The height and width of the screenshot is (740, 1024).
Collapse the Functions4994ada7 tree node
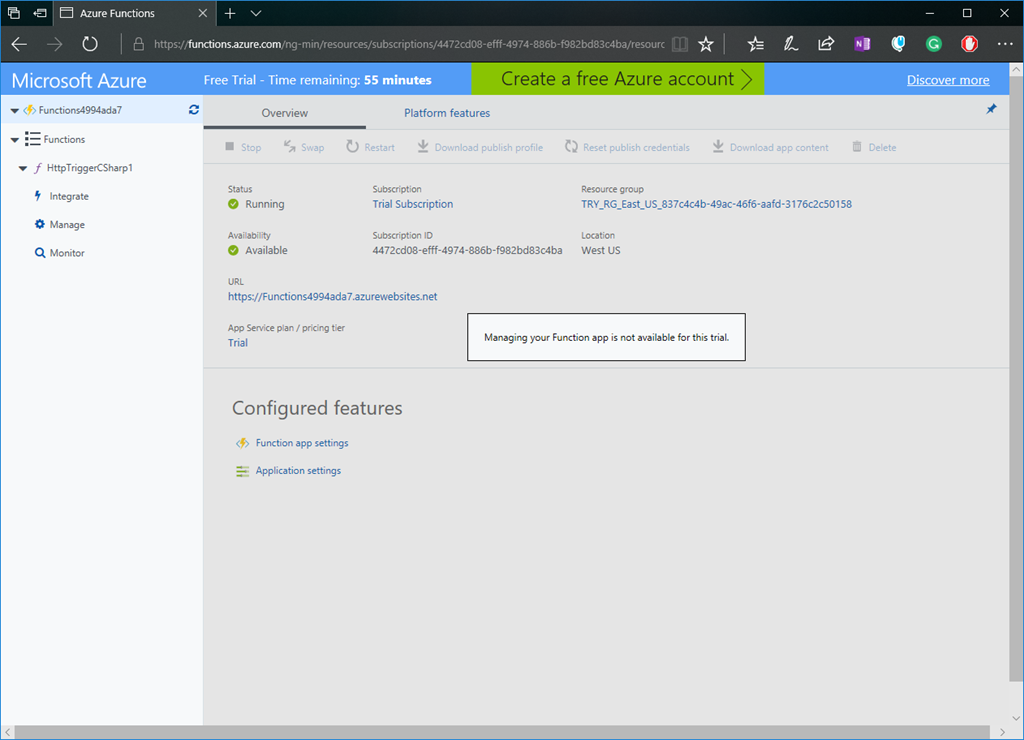(x=14, y=111)
